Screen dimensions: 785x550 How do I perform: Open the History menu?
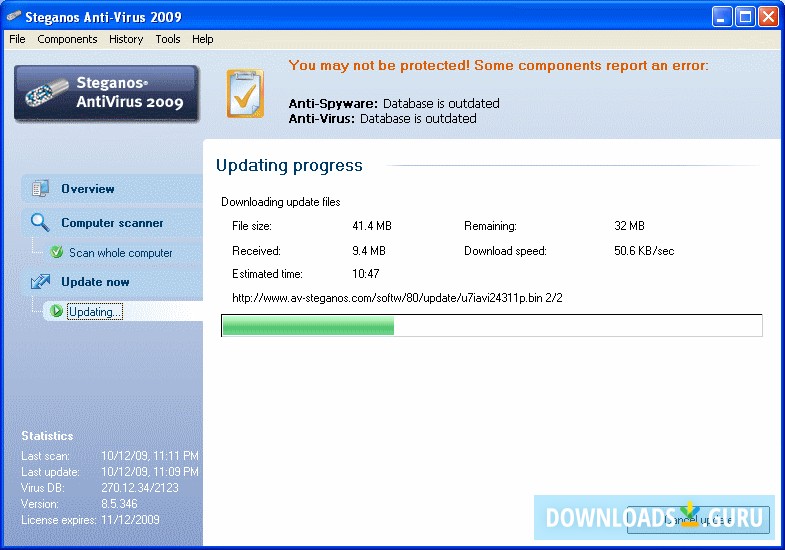coord(126,39)
